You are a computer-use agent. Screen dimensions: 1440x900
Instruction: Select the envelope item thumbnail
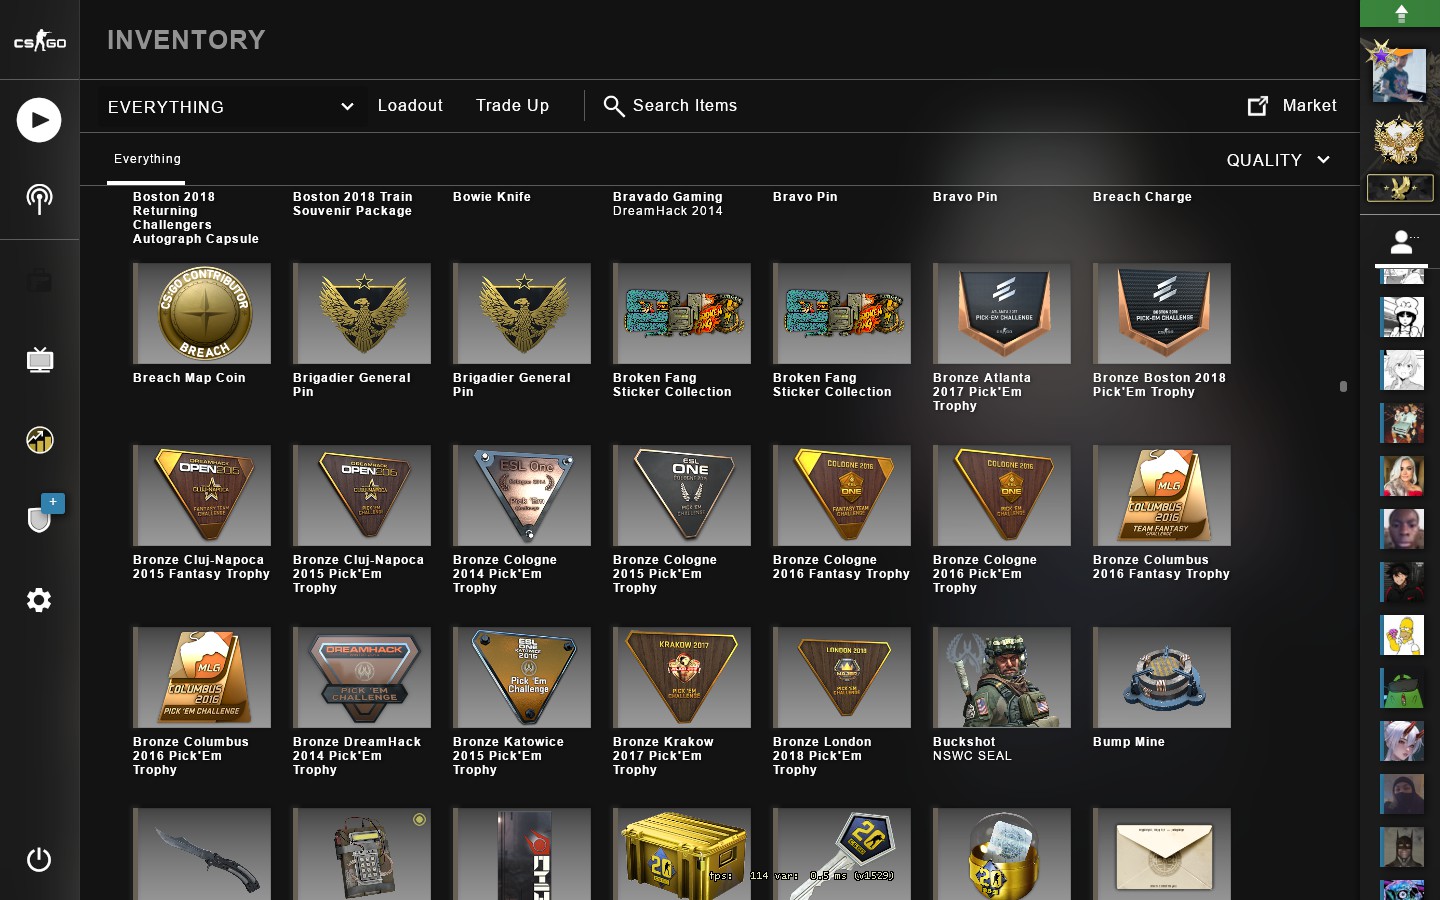[x=1161, y=854]
